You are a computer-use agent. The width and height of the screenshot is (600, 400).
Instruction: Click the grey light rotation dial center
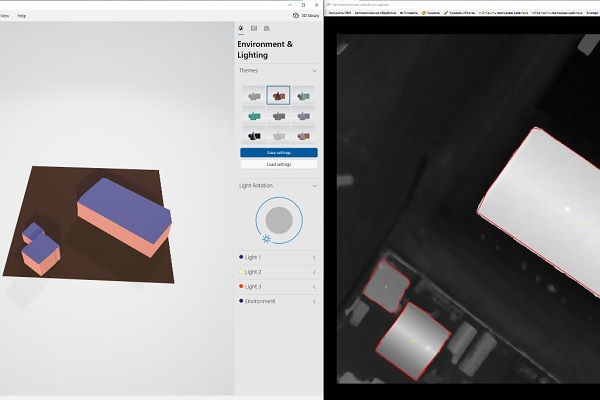279,220
